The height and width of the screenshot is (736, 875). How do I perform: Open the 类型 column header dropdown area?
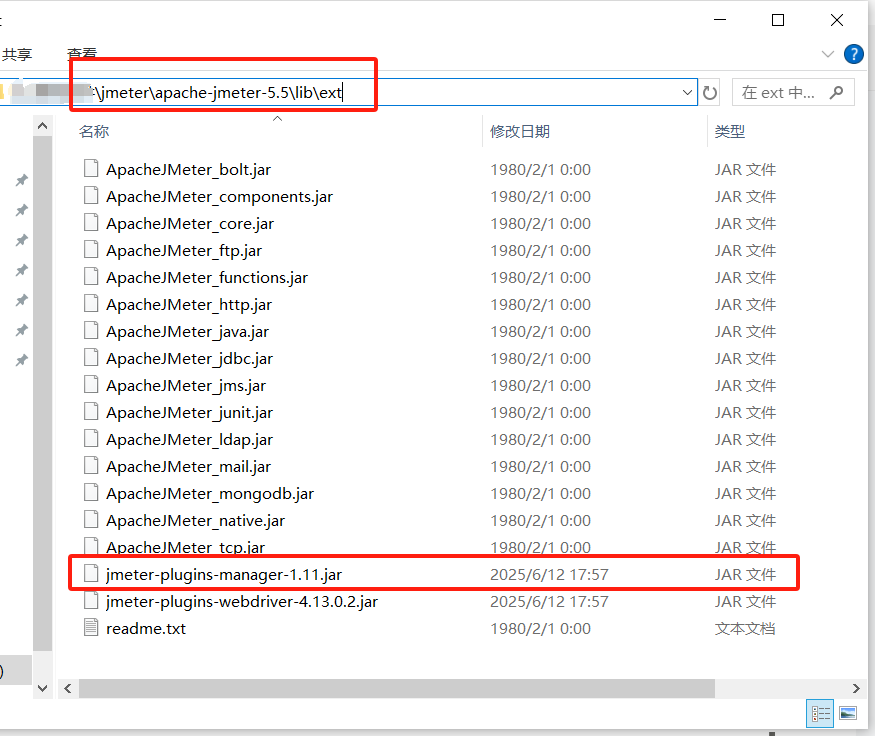[x=731, y=131]
